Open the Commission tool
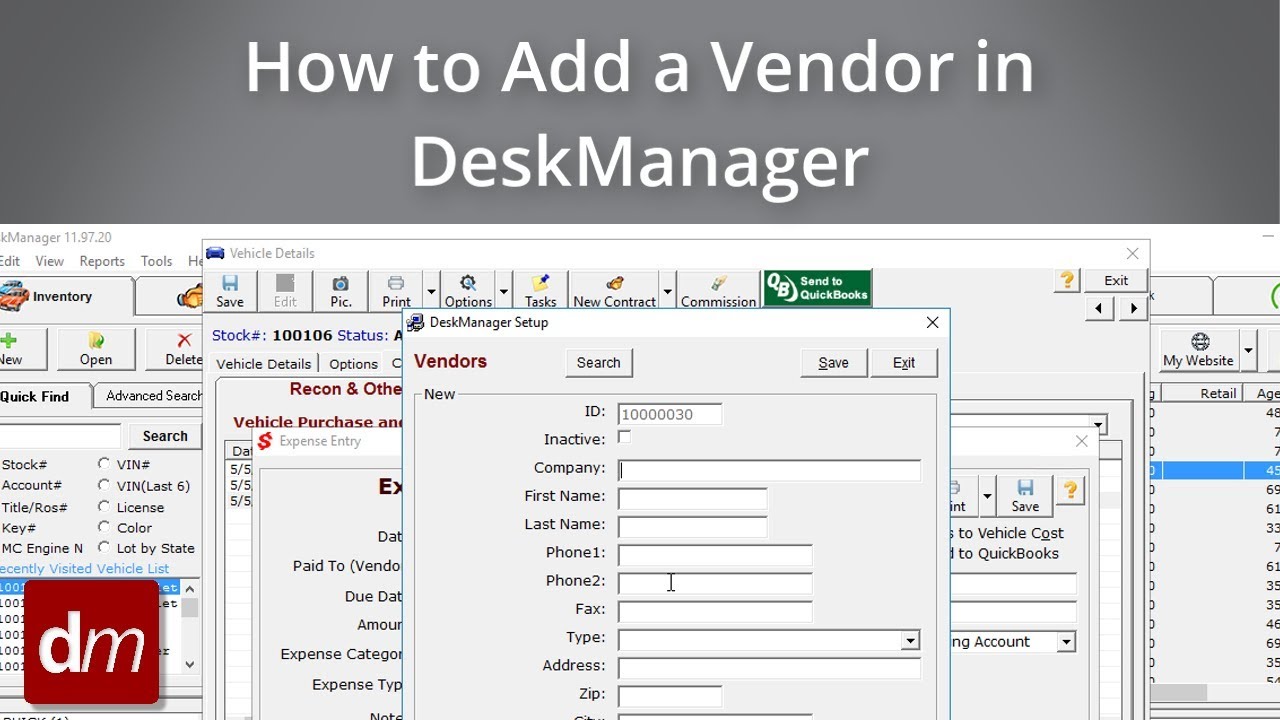 point(718,291)
